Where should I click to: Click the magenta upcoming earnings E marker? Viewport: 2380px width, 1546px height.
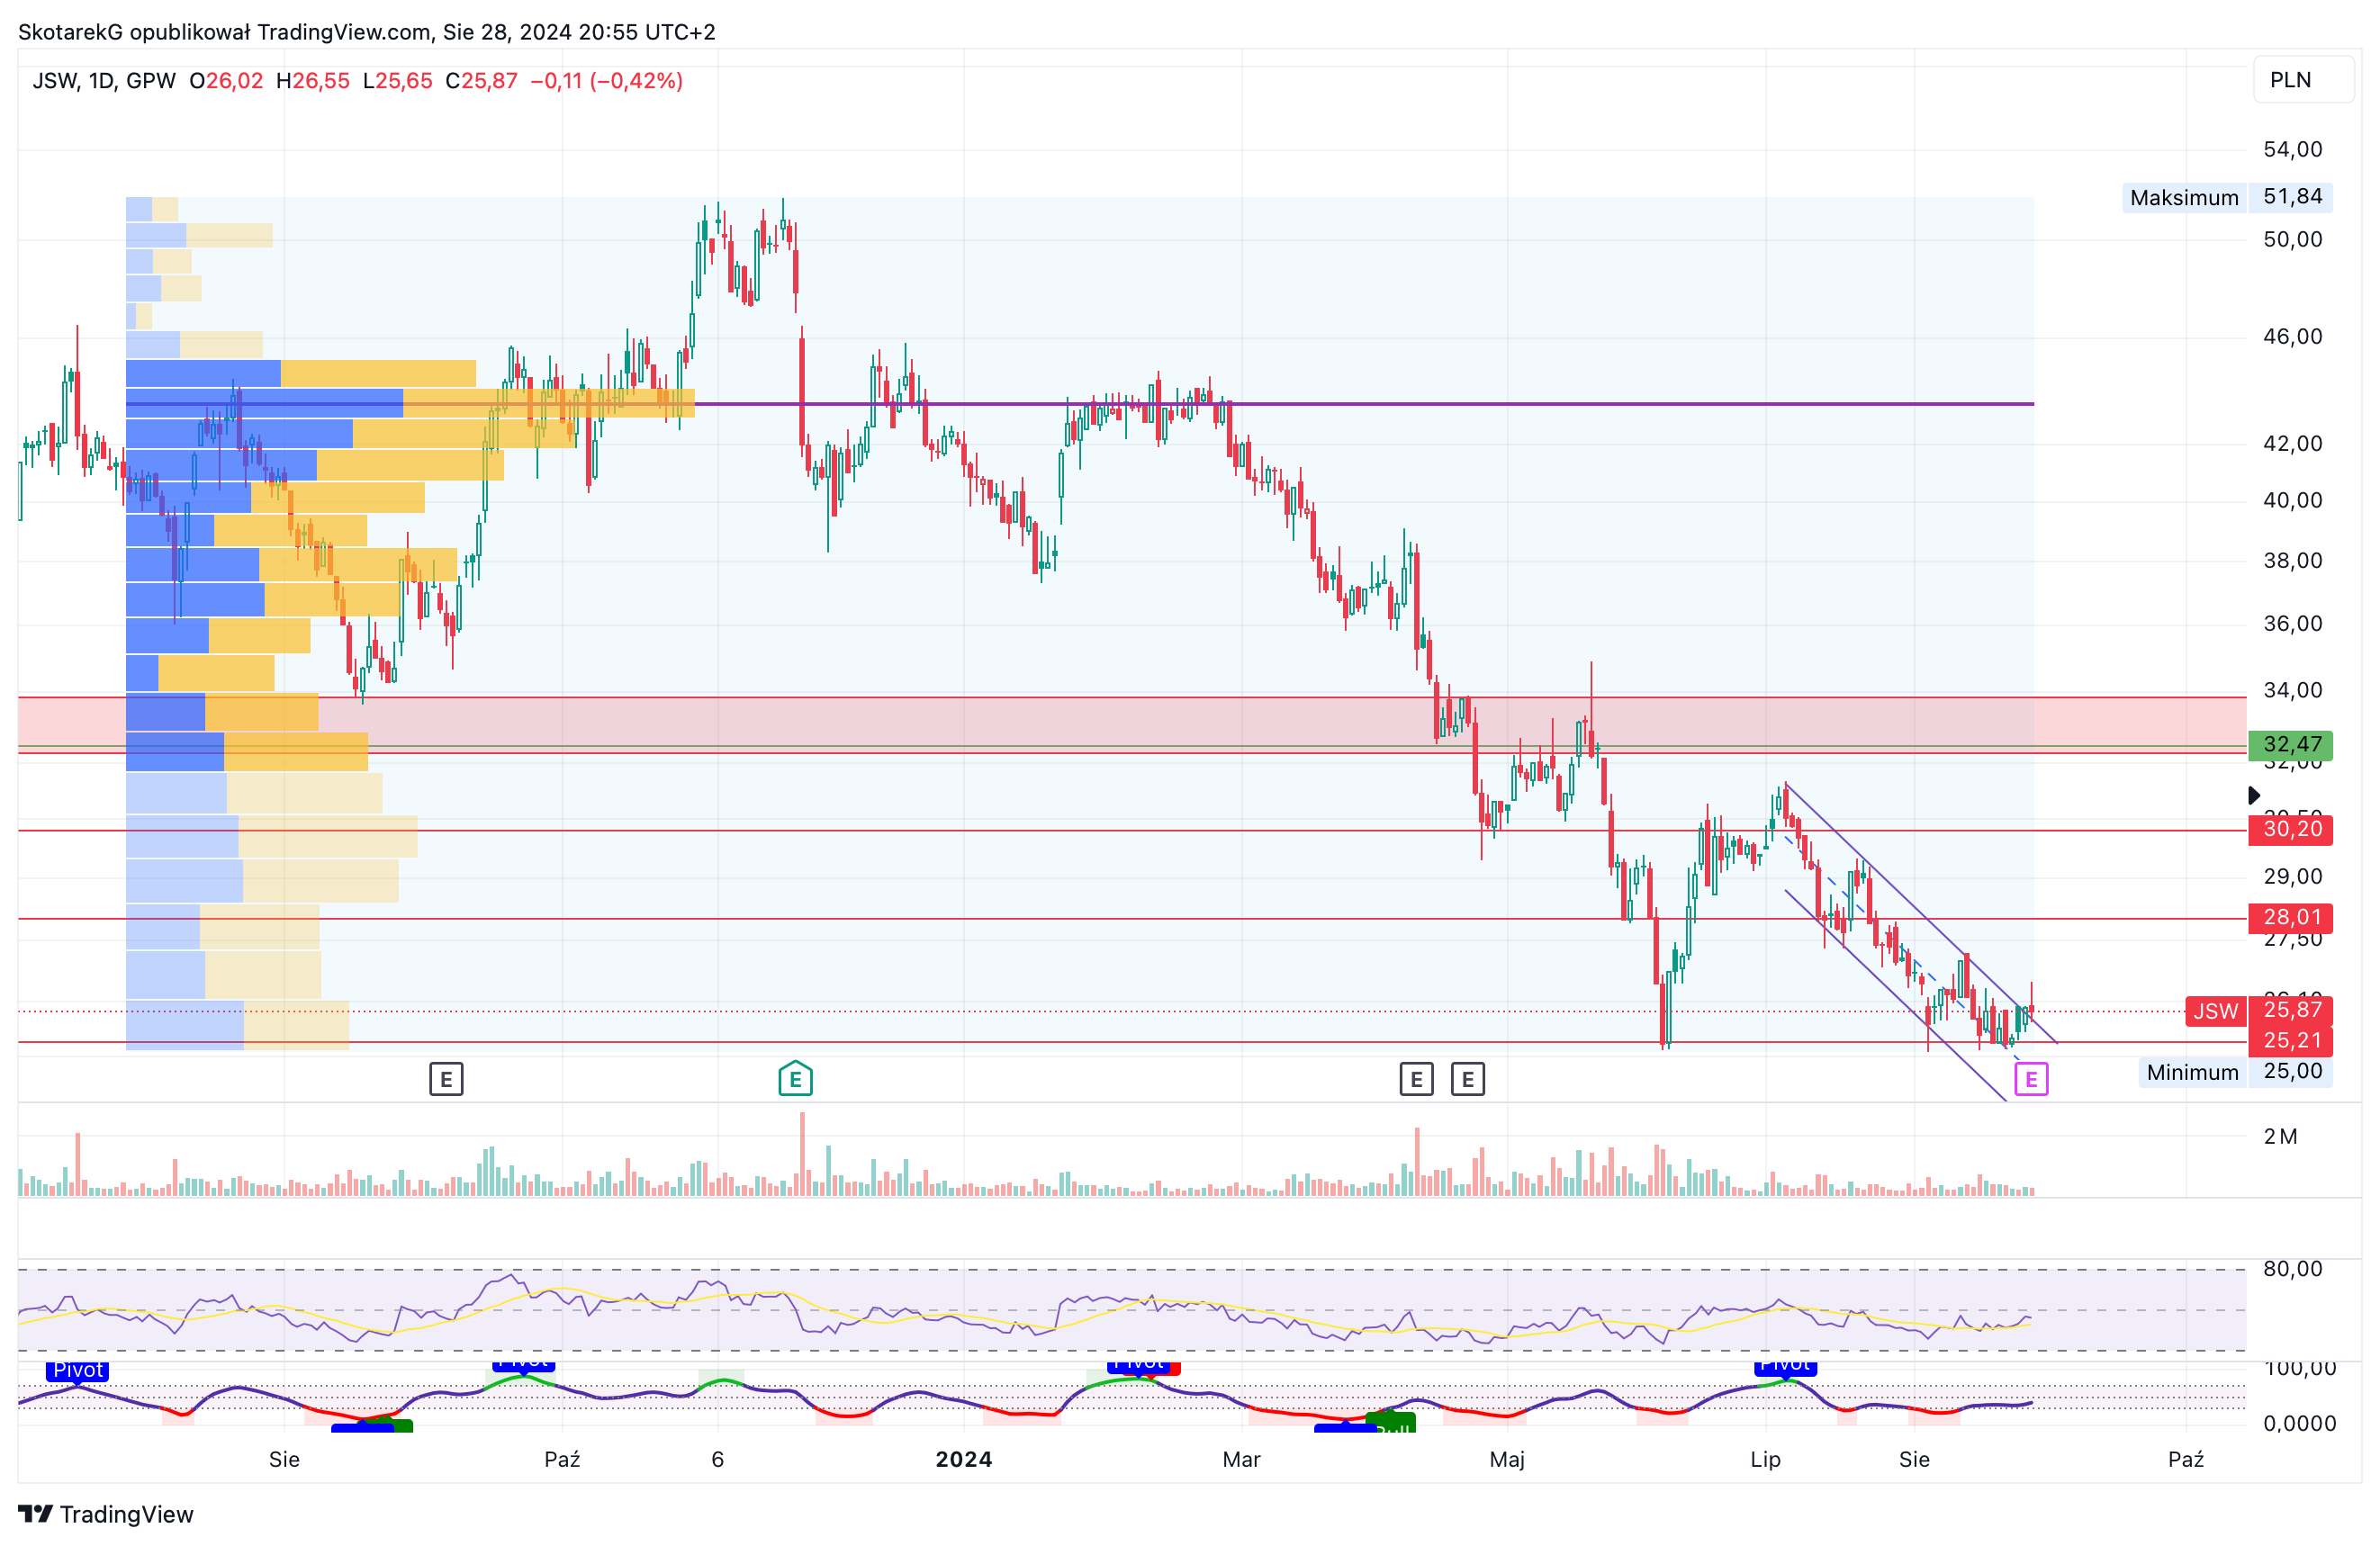pyautogui.click(x=2031, y=1079)
